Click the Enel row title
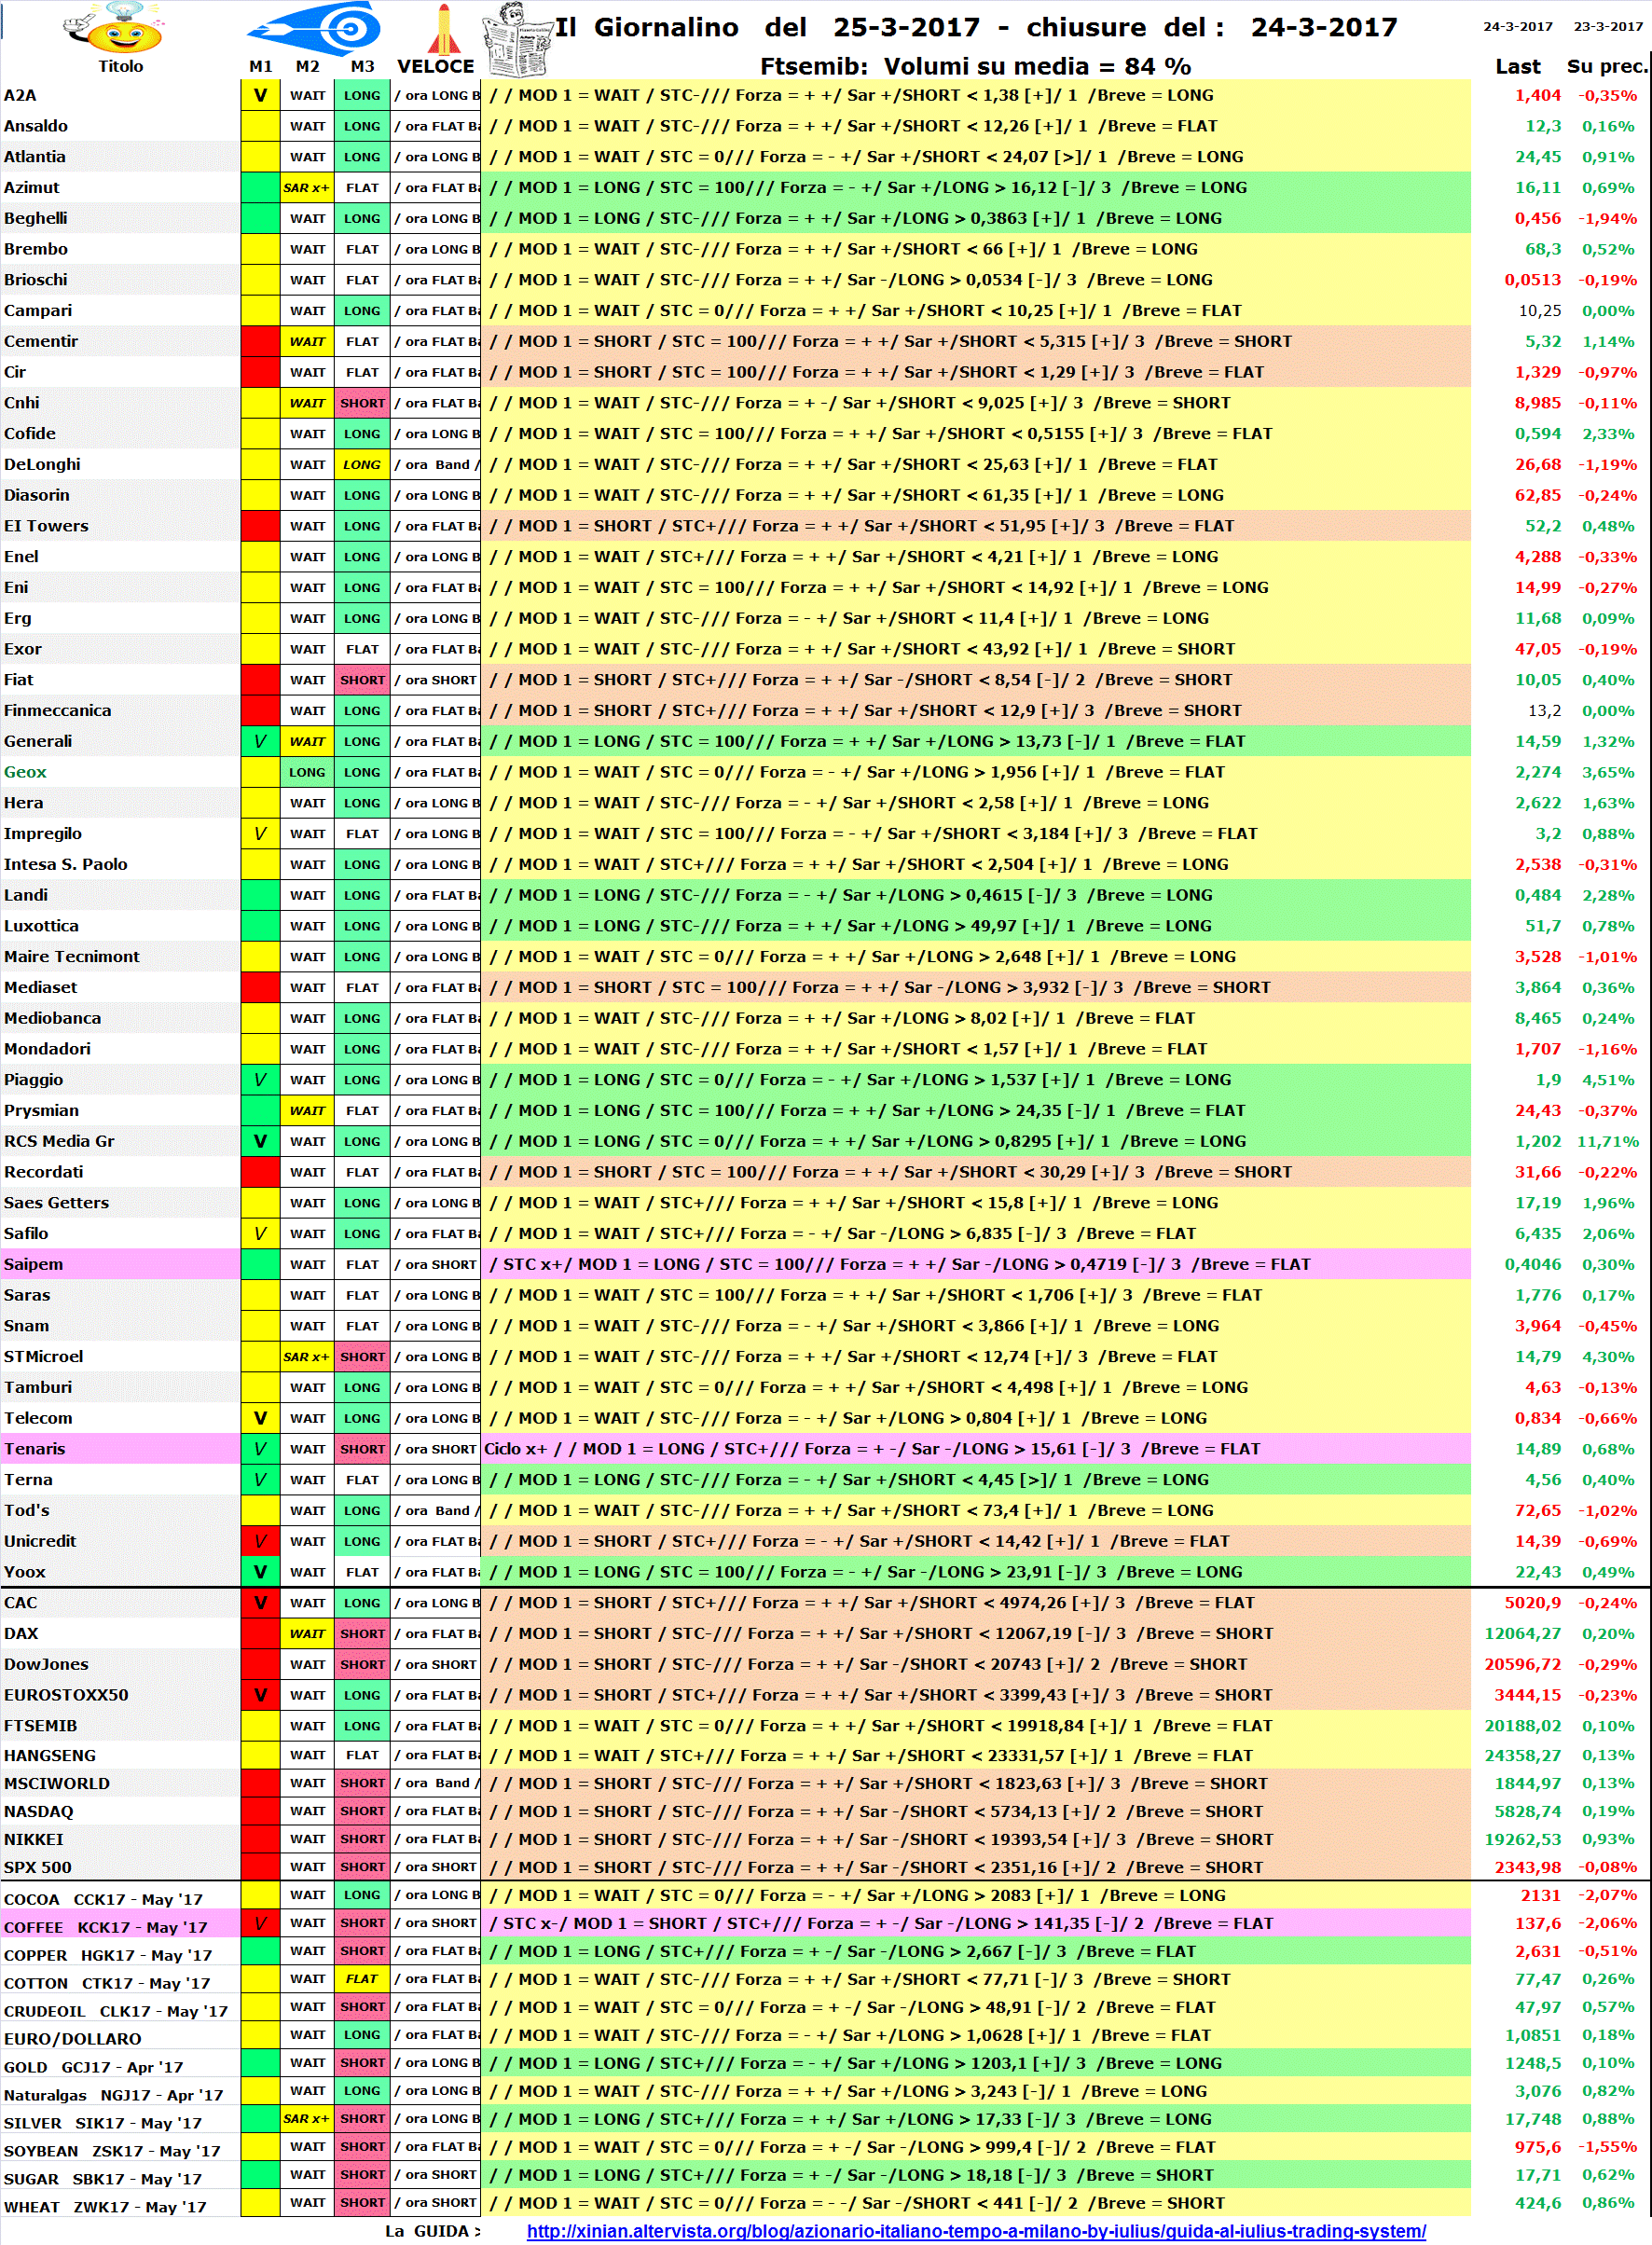Screen dimensions: 1652x2245 tap(21, 556)
